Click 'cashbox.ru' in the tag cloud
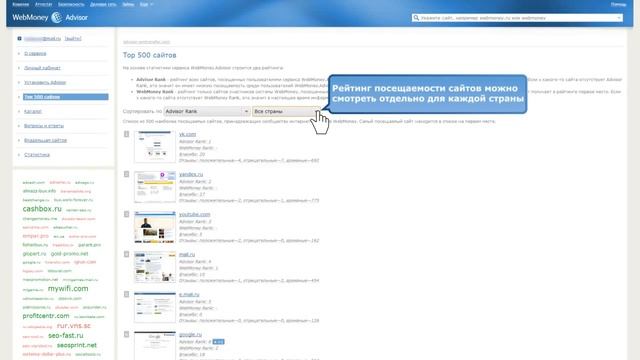640x360 pixels. [x=42, y=209]
